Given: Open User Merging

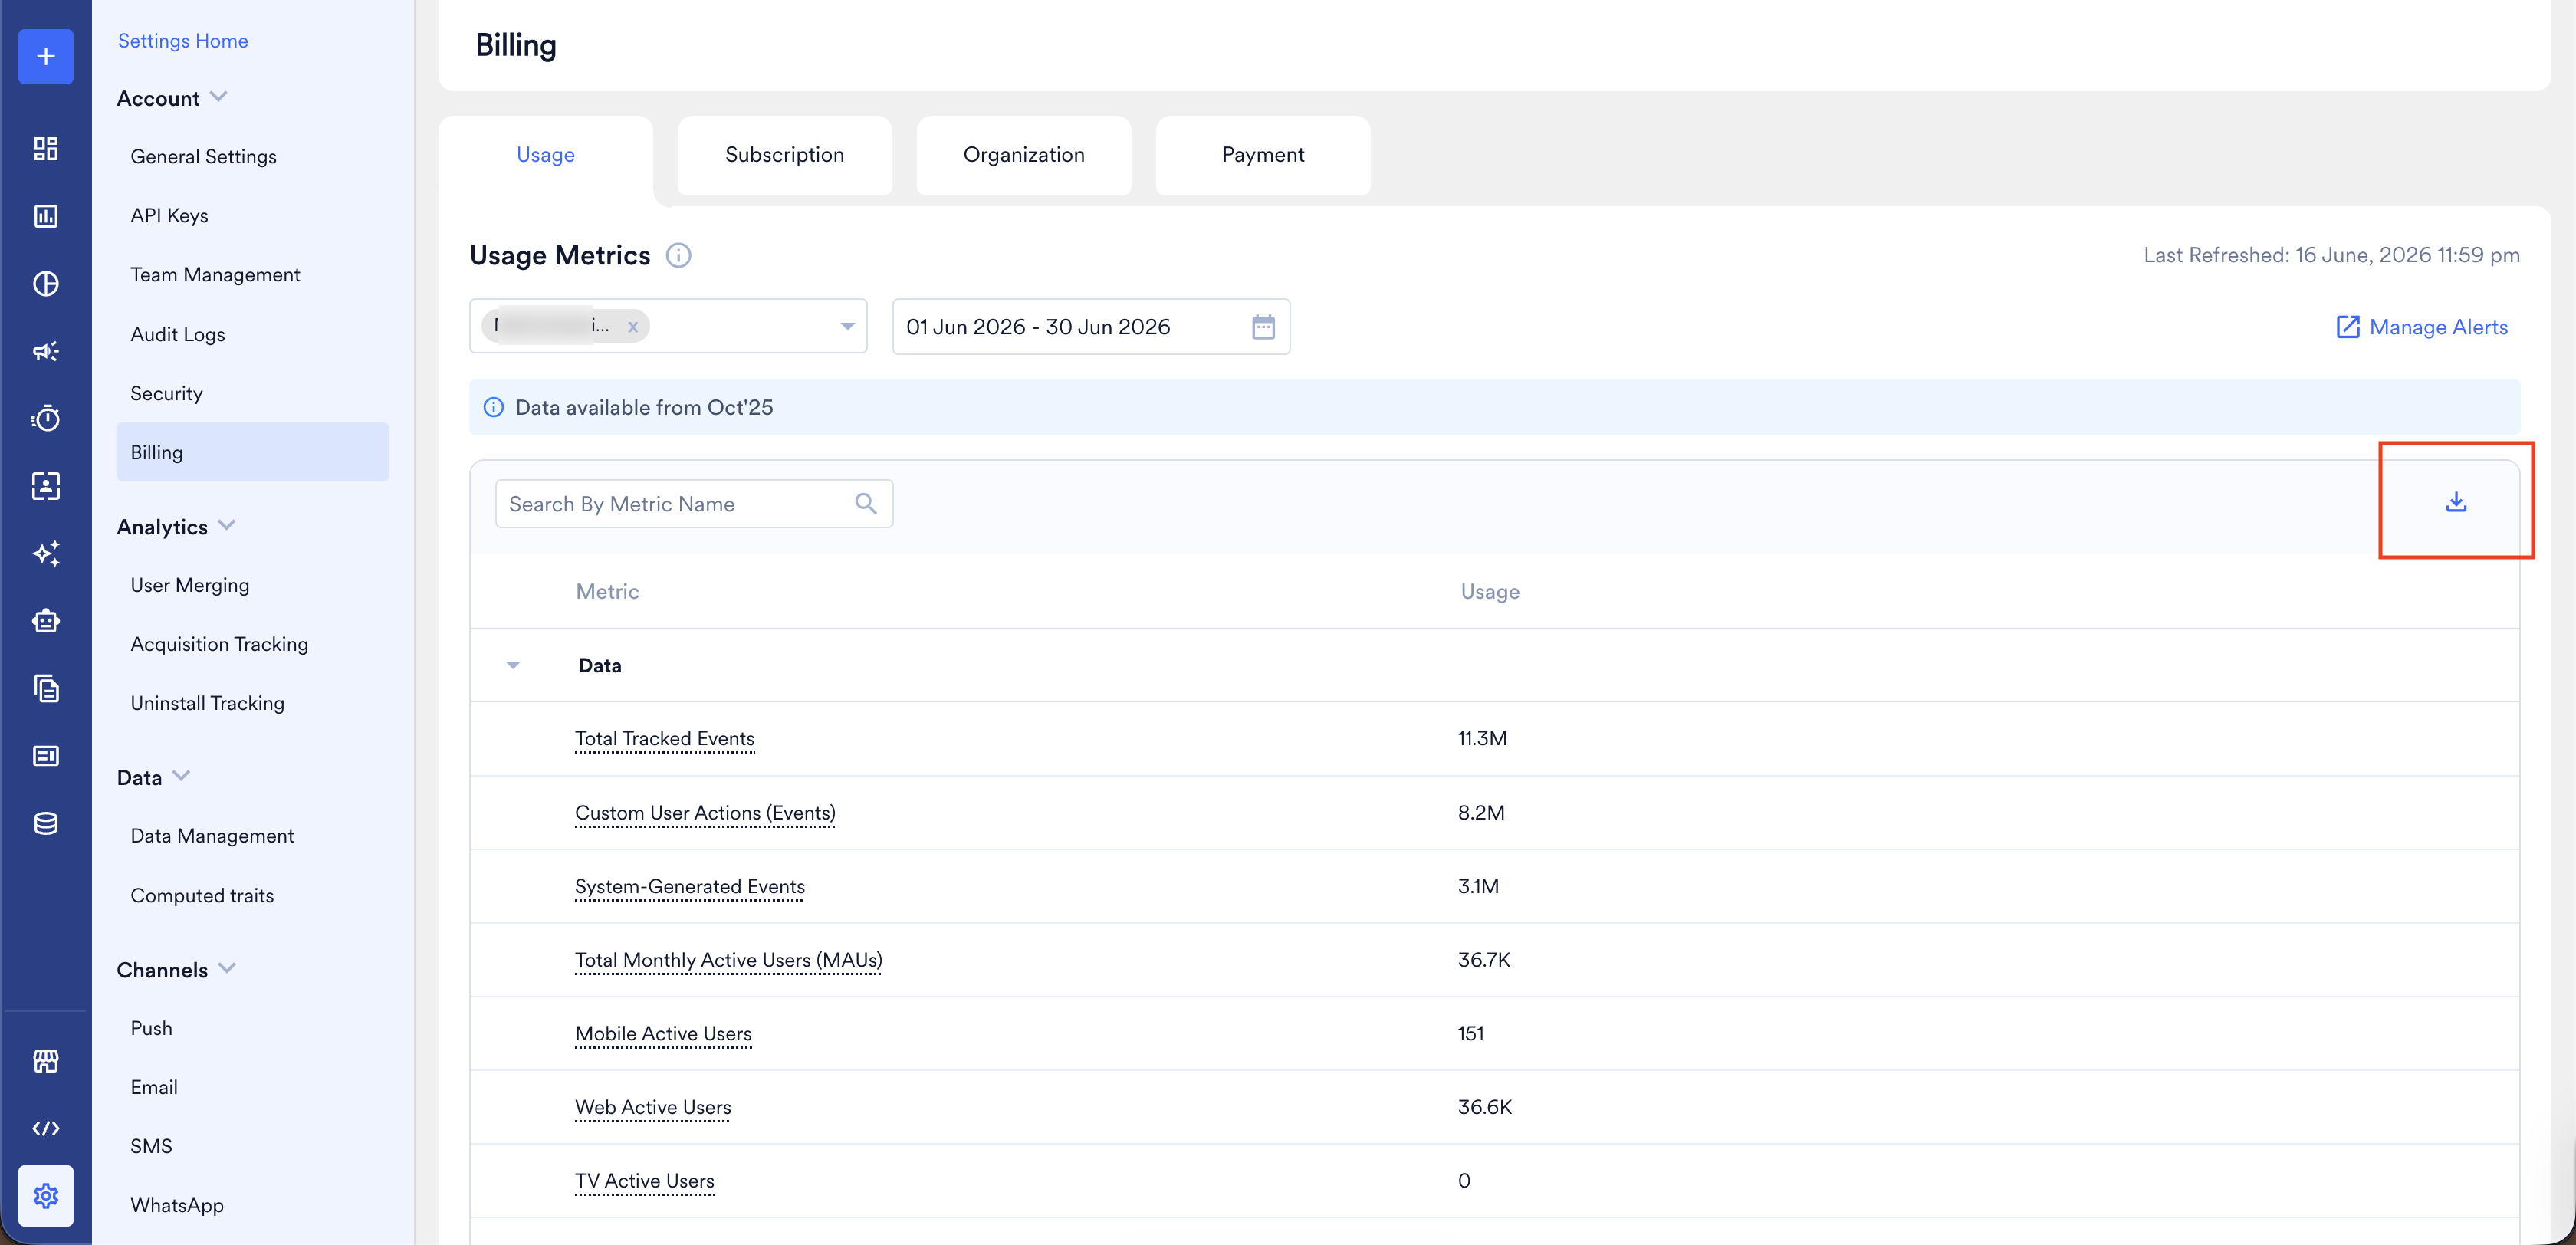Looking at the screenshot, I should [x=190, y=586].
